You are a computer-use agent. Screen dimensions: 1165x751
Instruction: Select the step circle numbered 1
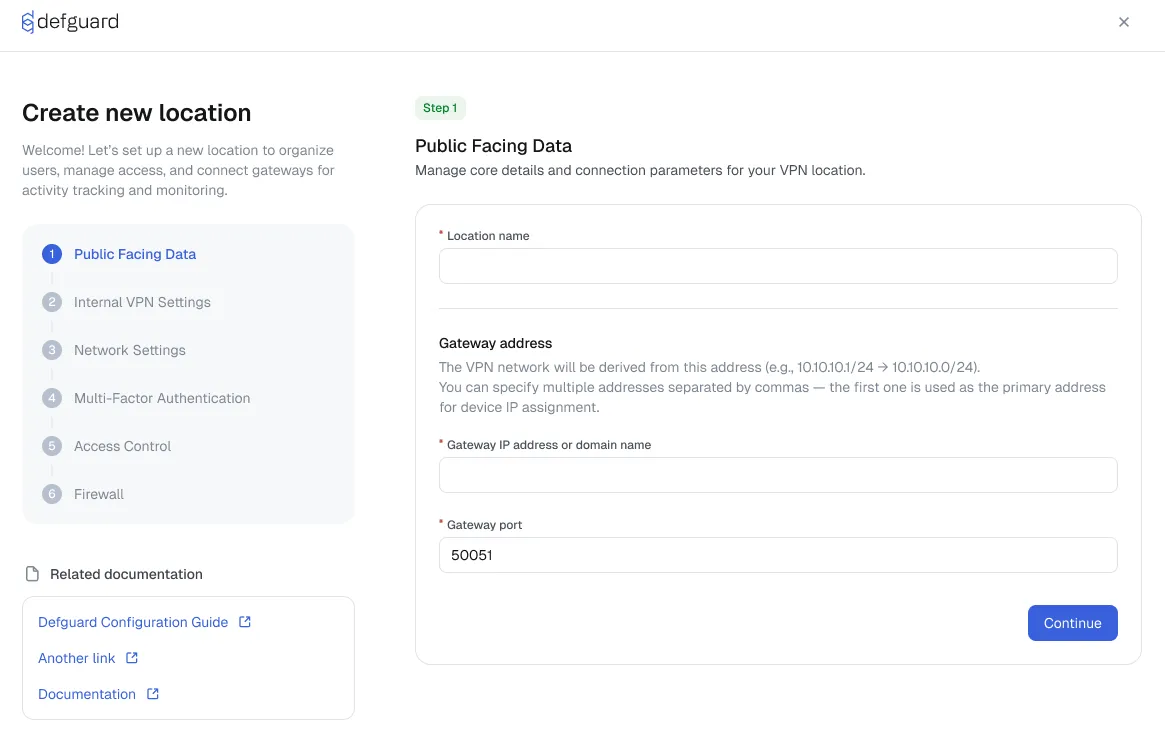tap(52, 254)
